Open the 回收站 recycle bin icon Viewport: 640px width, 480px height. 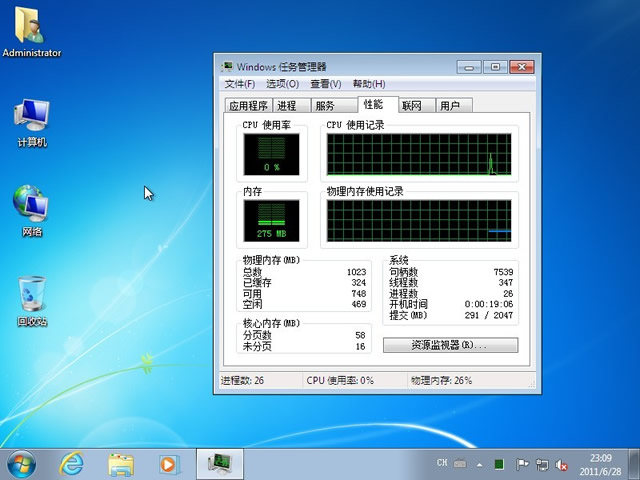pyautogui.click(x=32, y=301)
